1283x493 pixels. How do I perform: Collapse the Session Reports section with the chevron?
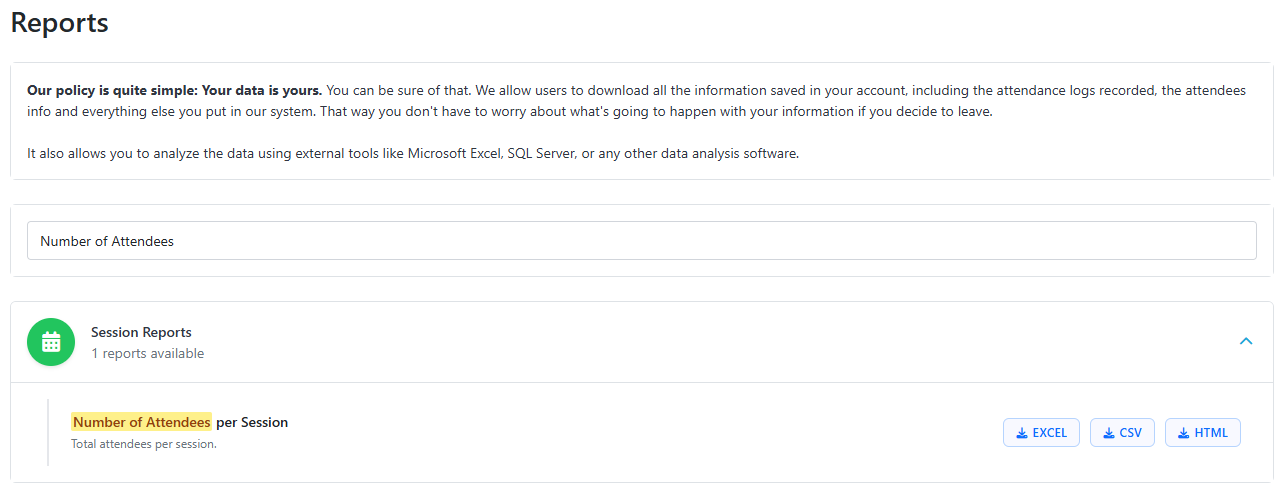1246,341
